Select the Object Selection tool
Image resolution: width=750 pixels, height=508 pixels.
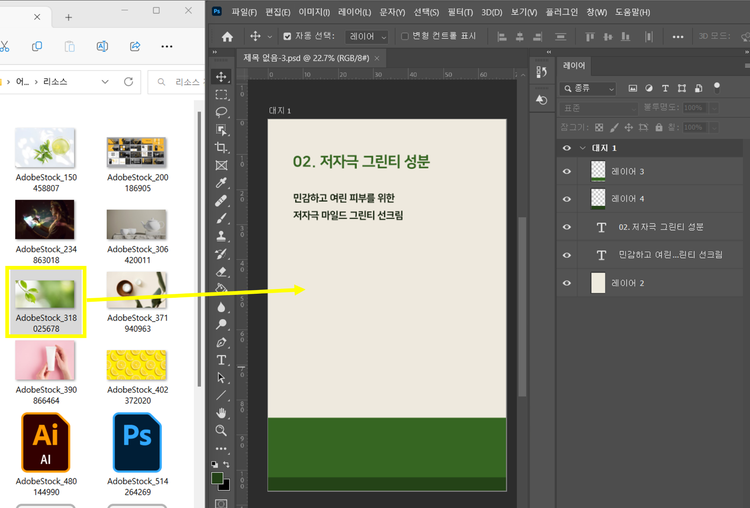pos(221,130)
